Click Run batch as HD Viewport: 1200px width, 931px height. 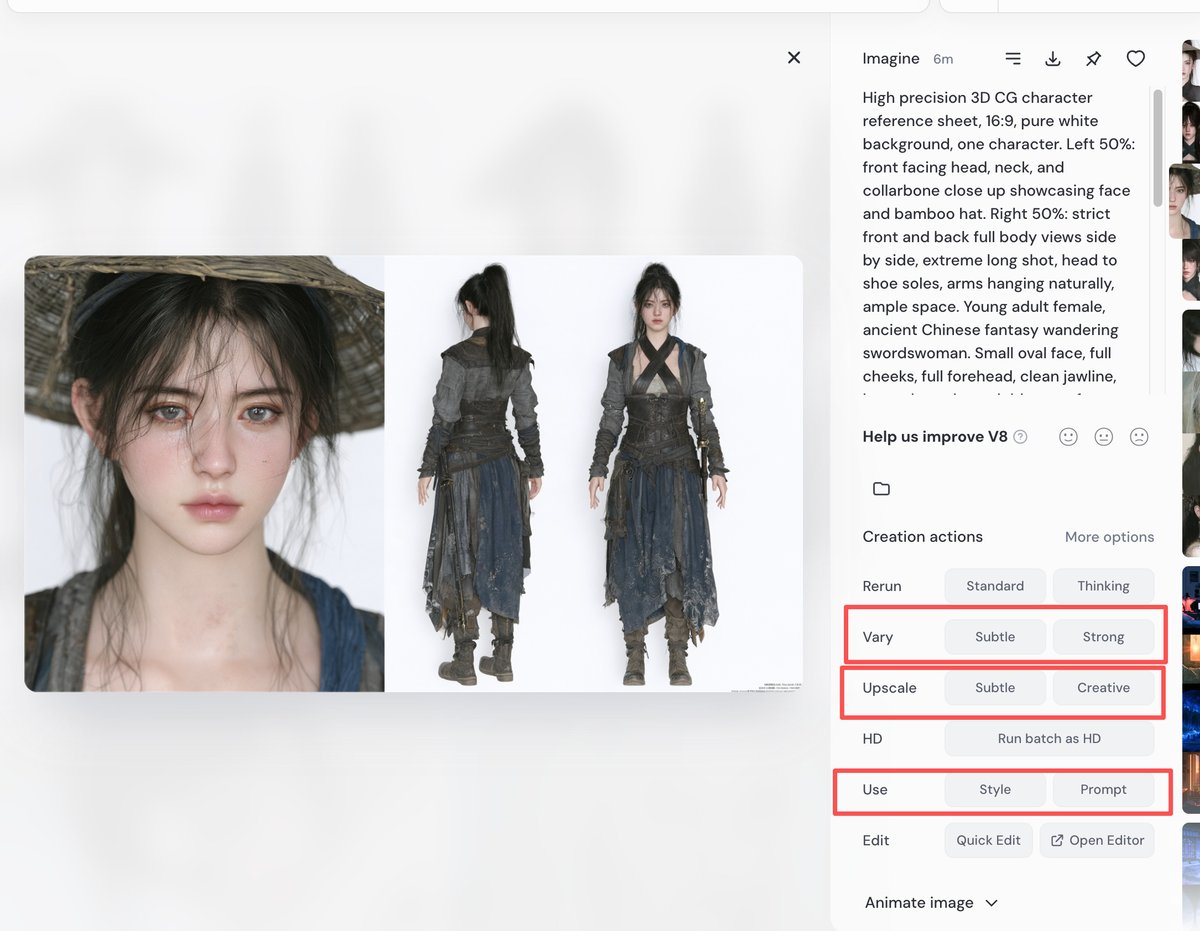1049,739
